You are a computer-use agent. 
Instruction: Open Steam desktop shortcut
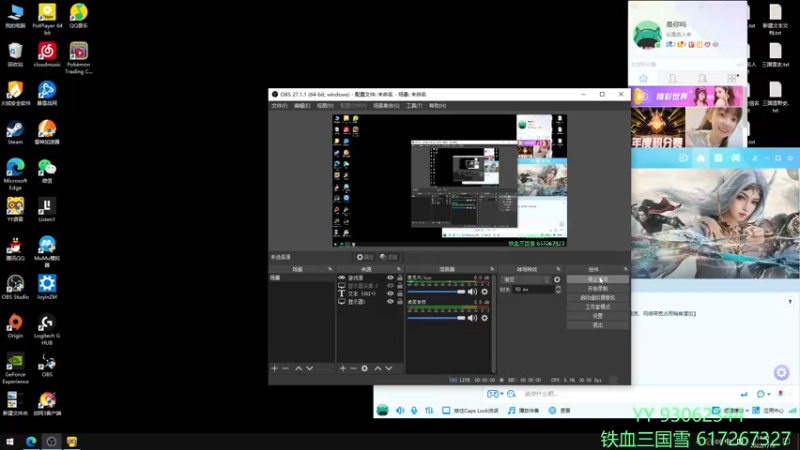(x=15, y=132)
